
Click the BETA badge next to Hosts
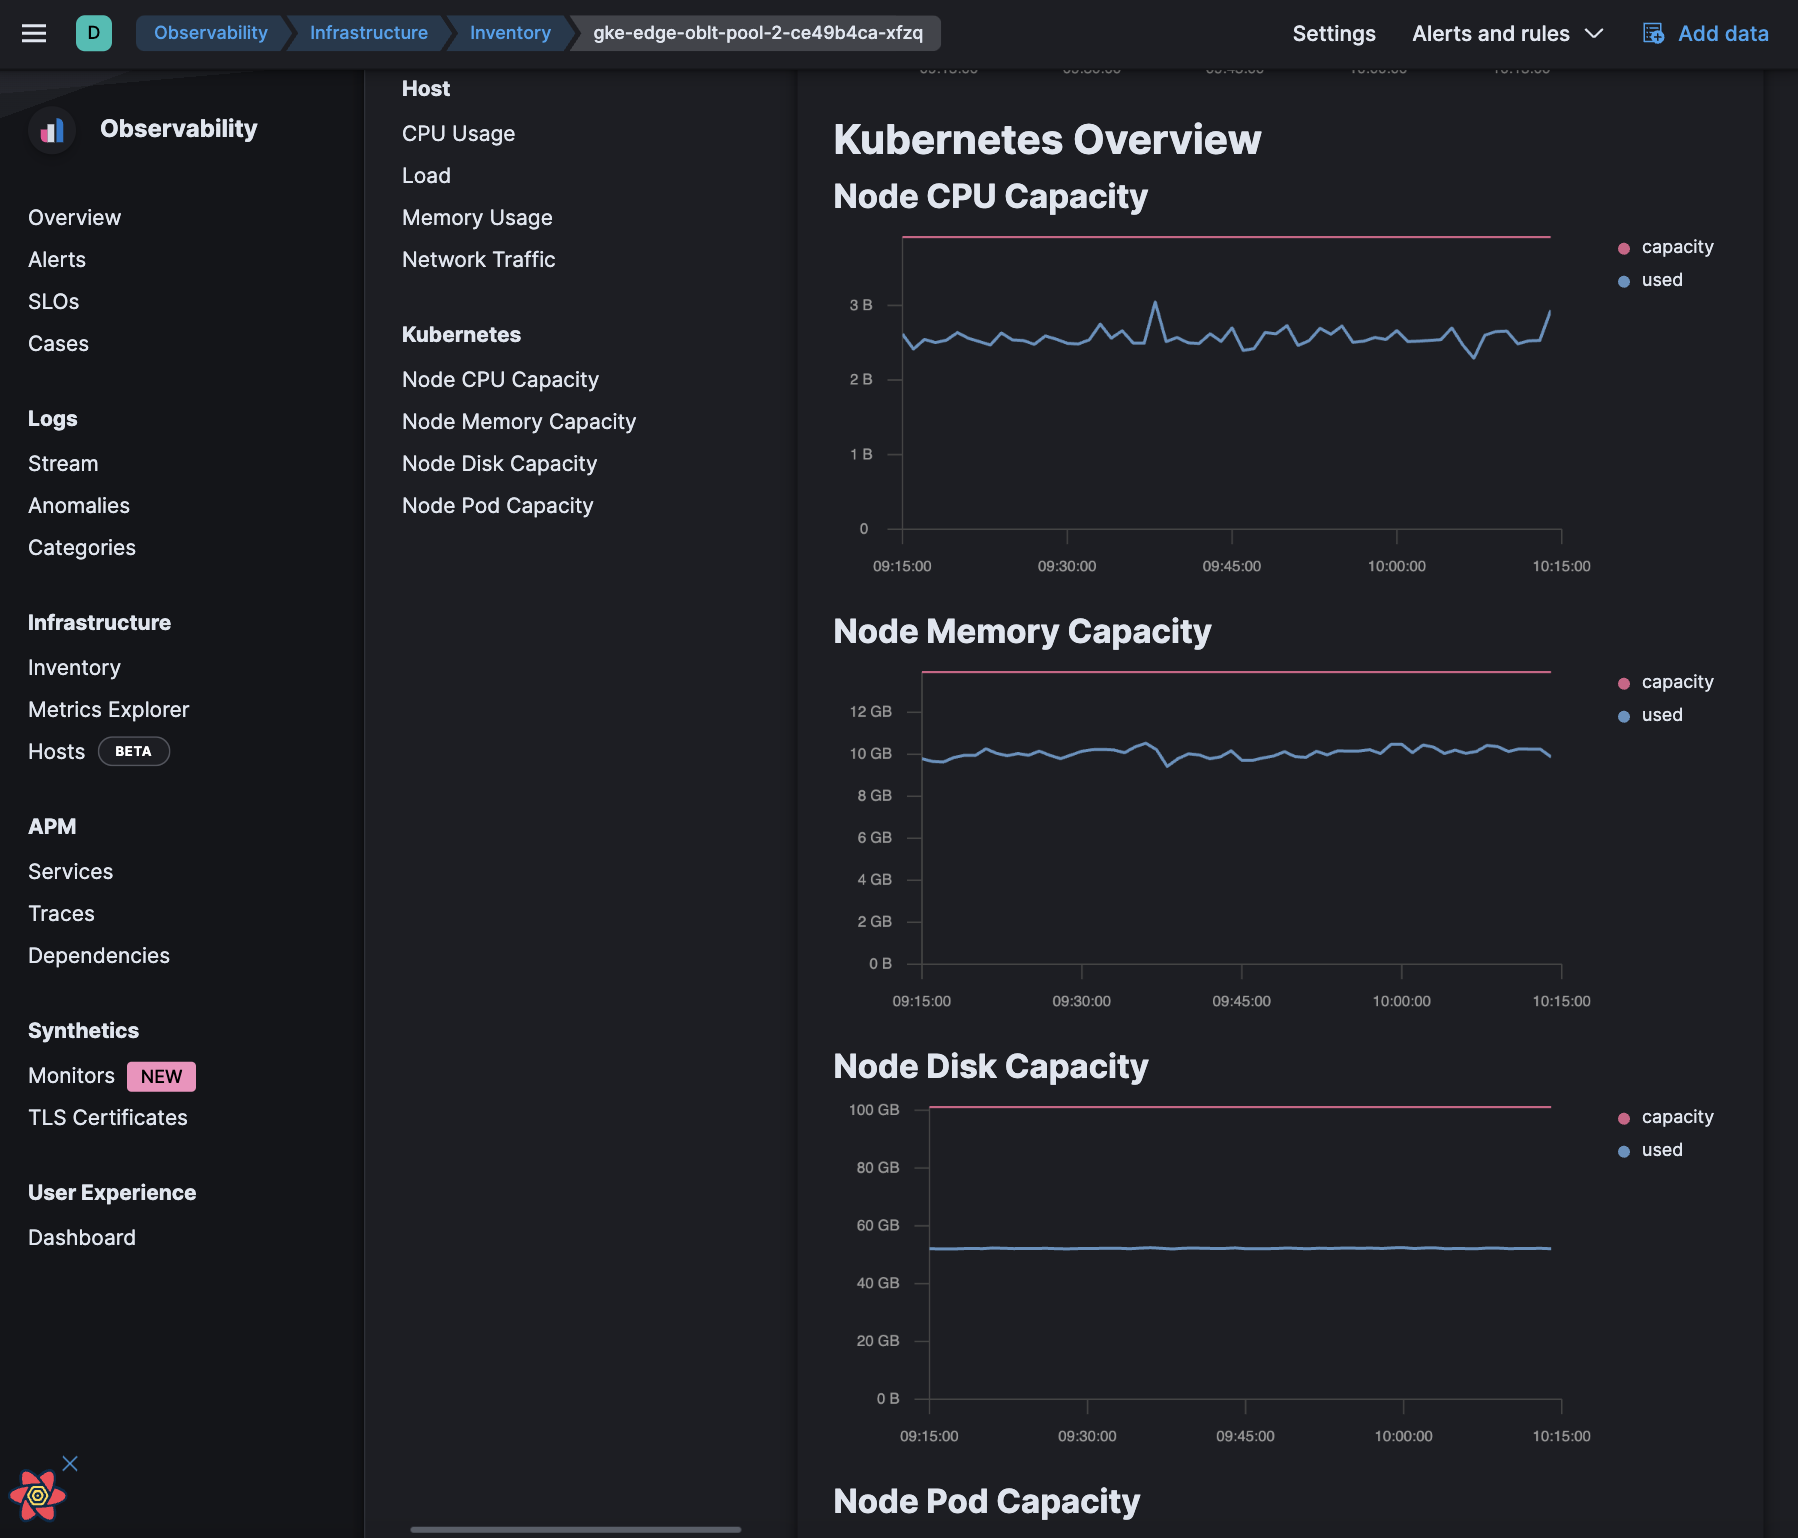pyautogui.click(x=134, y=751)
